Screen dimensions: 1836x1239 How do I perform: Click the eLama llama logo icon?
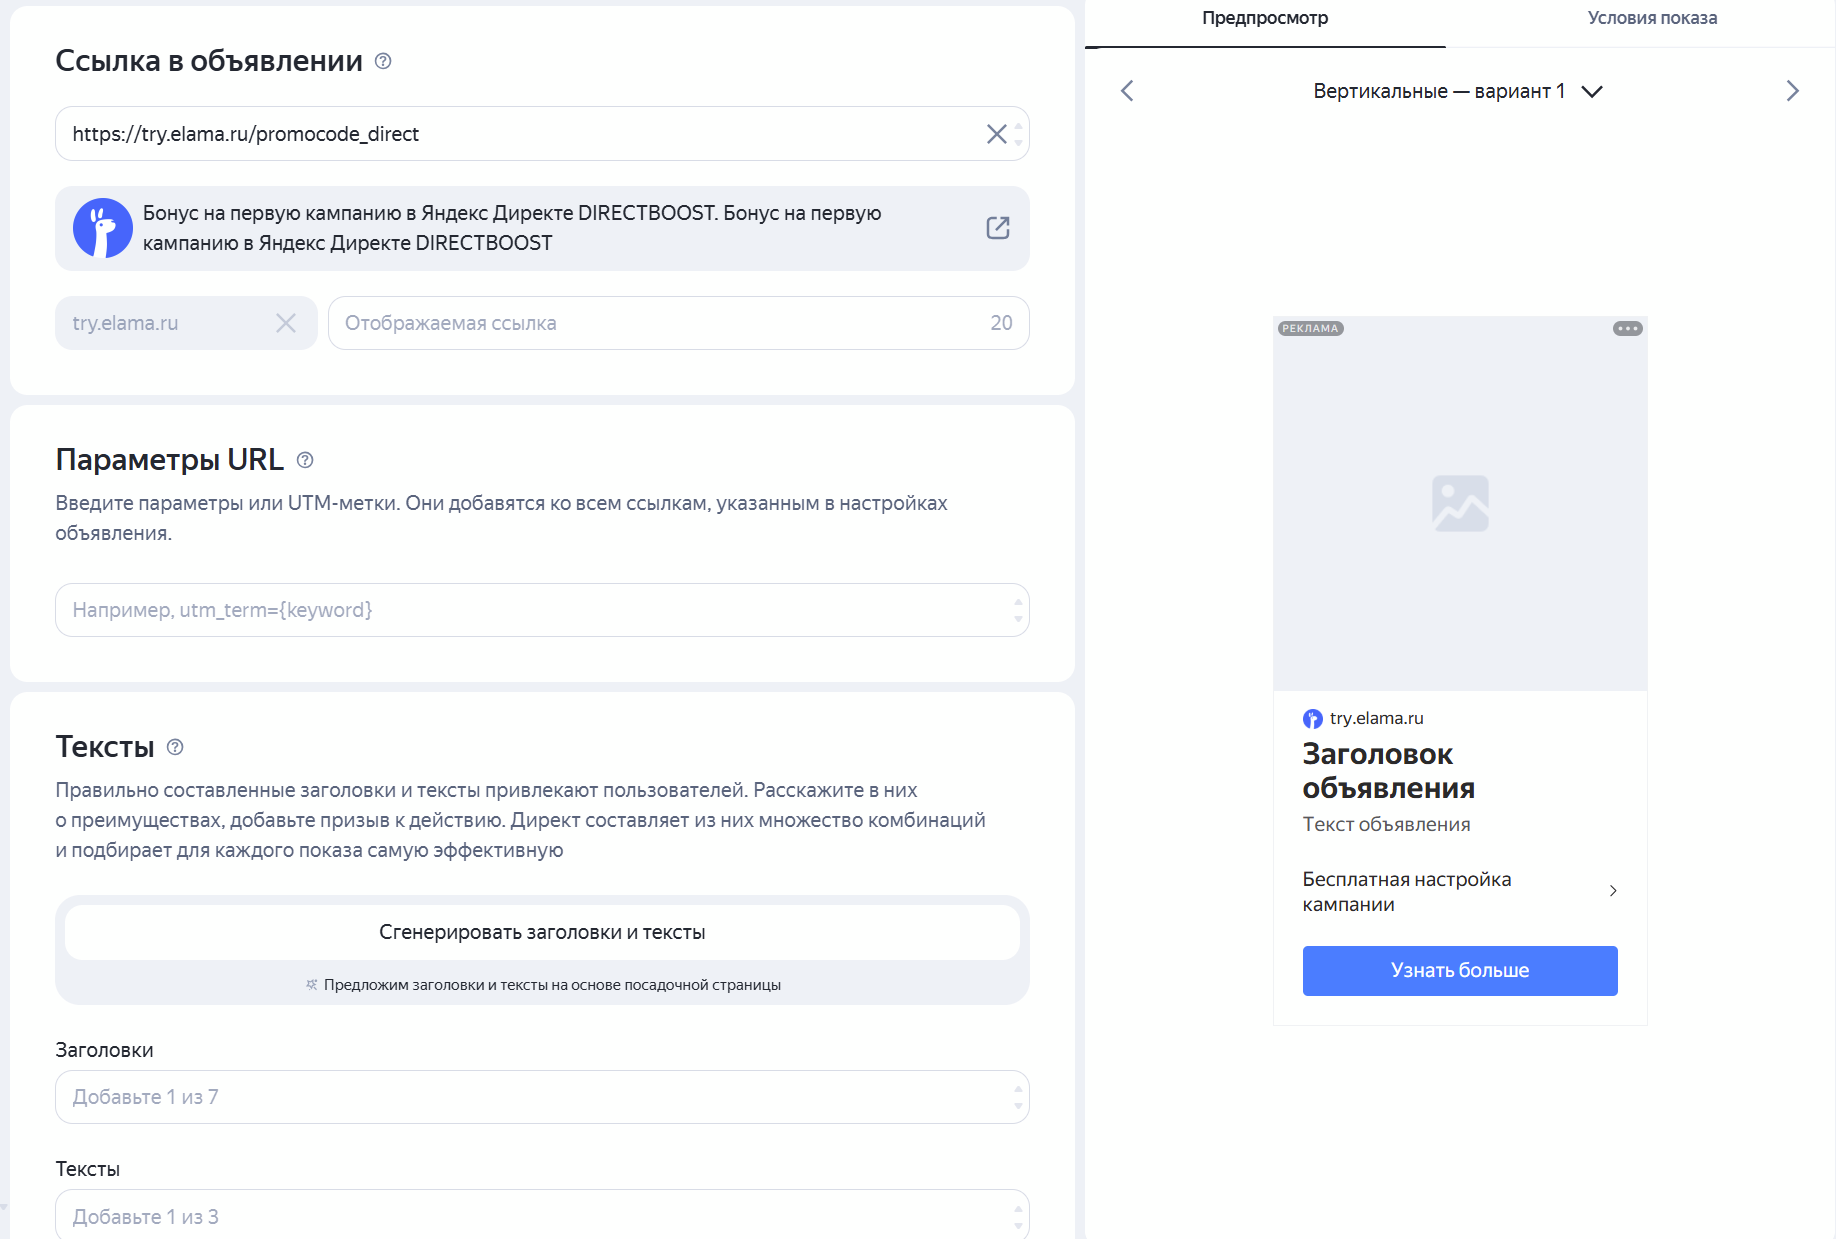(103, 228)
